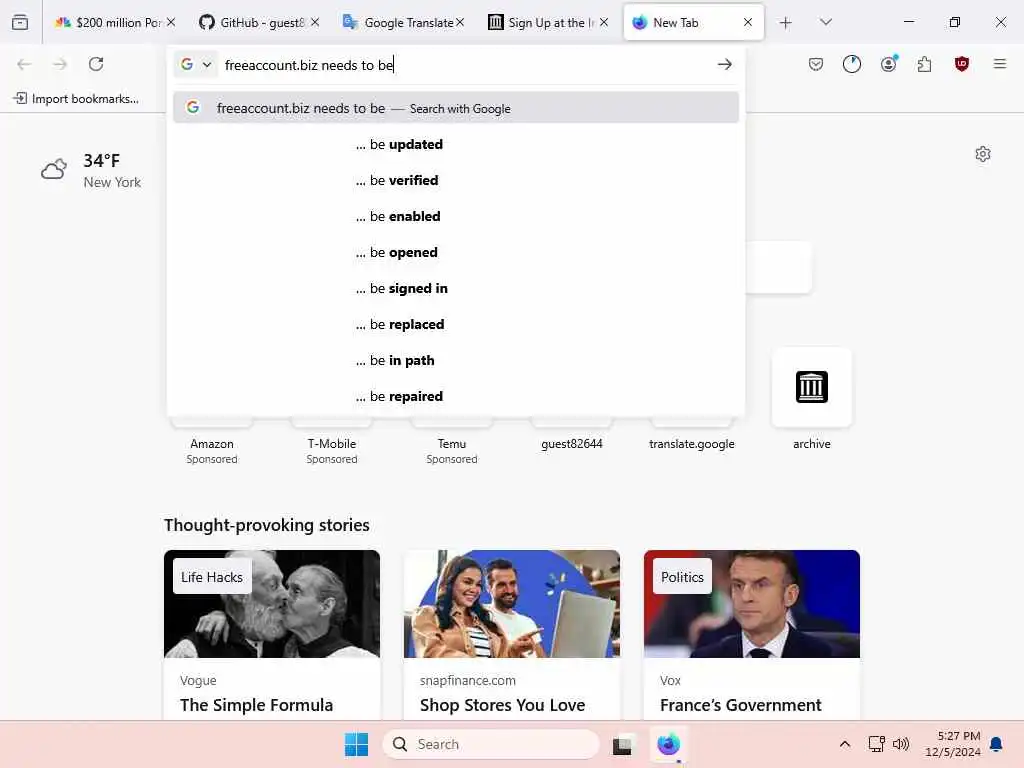This screenshot has height=768, width=1024.
Task: List all tabs with the chevron
Action: (x=826, y=22)
